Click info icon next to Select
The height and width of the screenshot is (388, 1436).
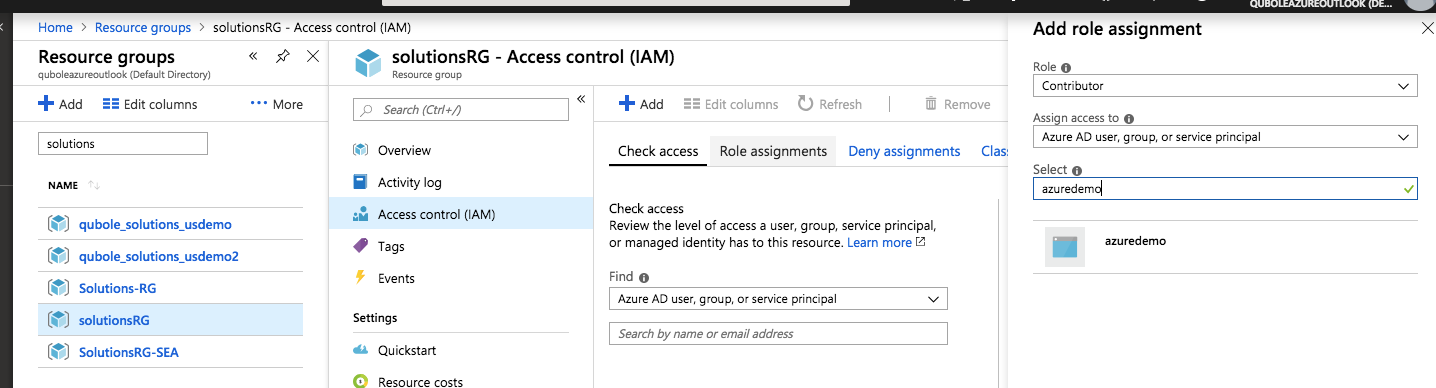[x=1078, y=170]
